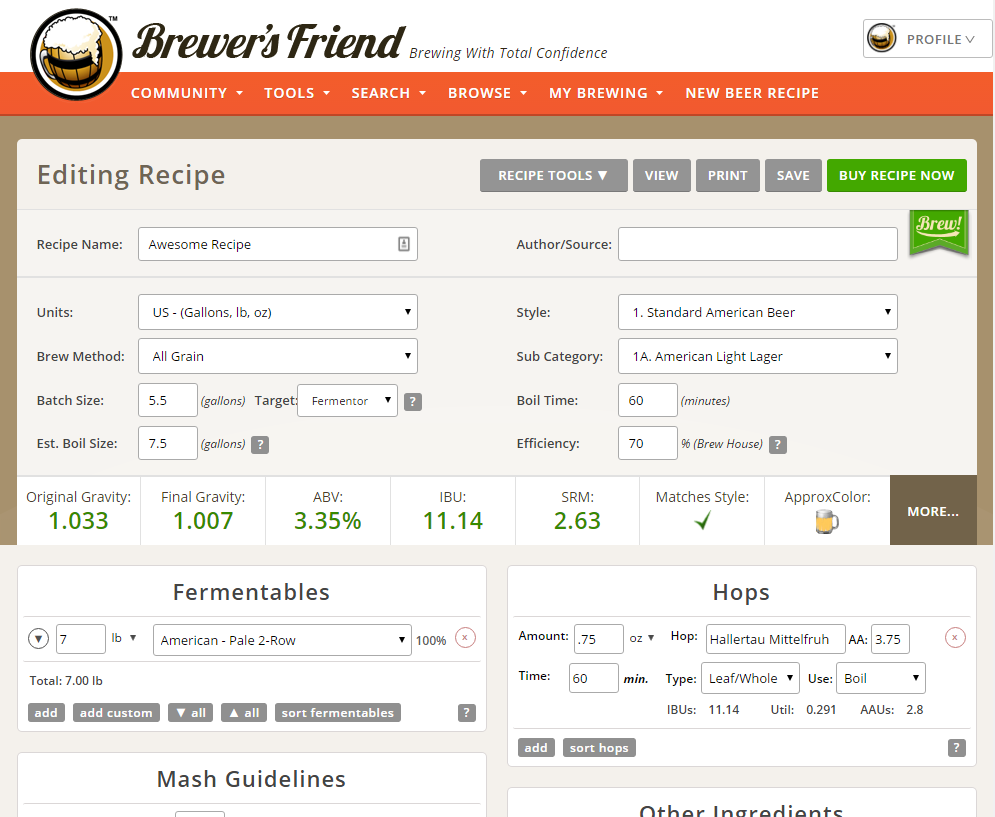Screen dimensions: 995x817
Task: Click the Efficiency input field
Action: pos(647,443)
